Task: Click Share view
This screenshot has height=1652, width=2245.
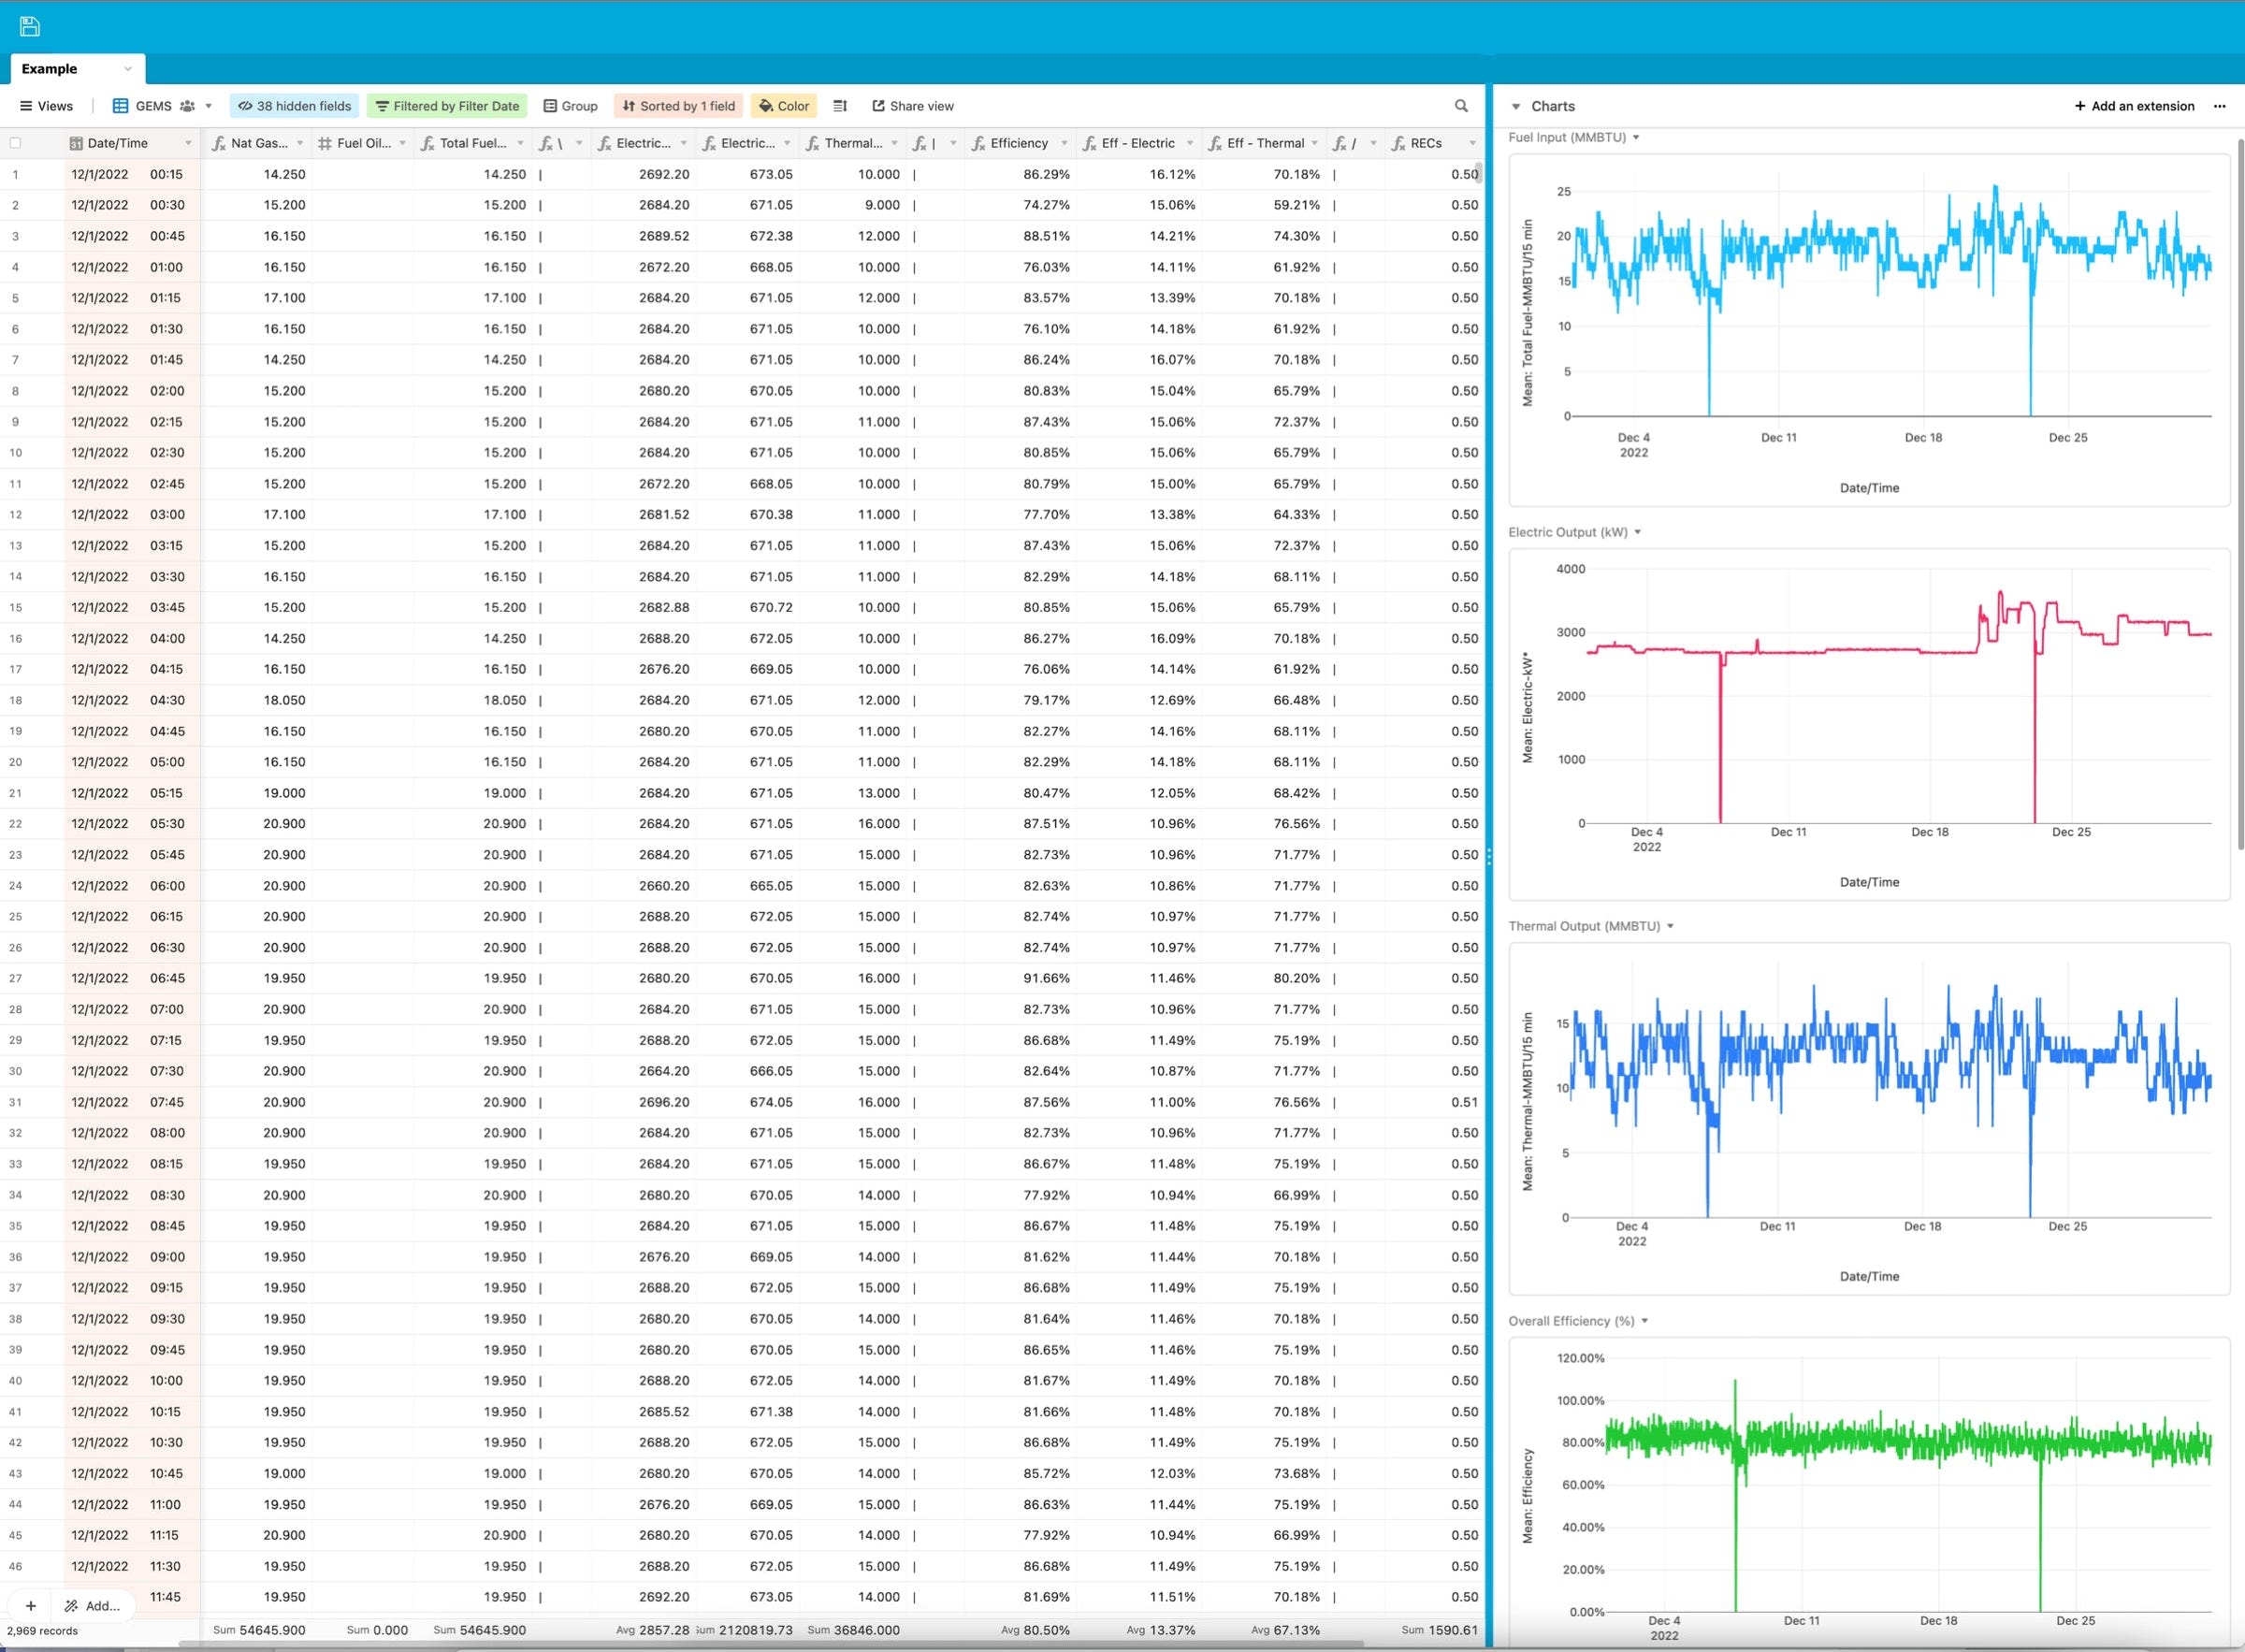Action: pos(912,106)
